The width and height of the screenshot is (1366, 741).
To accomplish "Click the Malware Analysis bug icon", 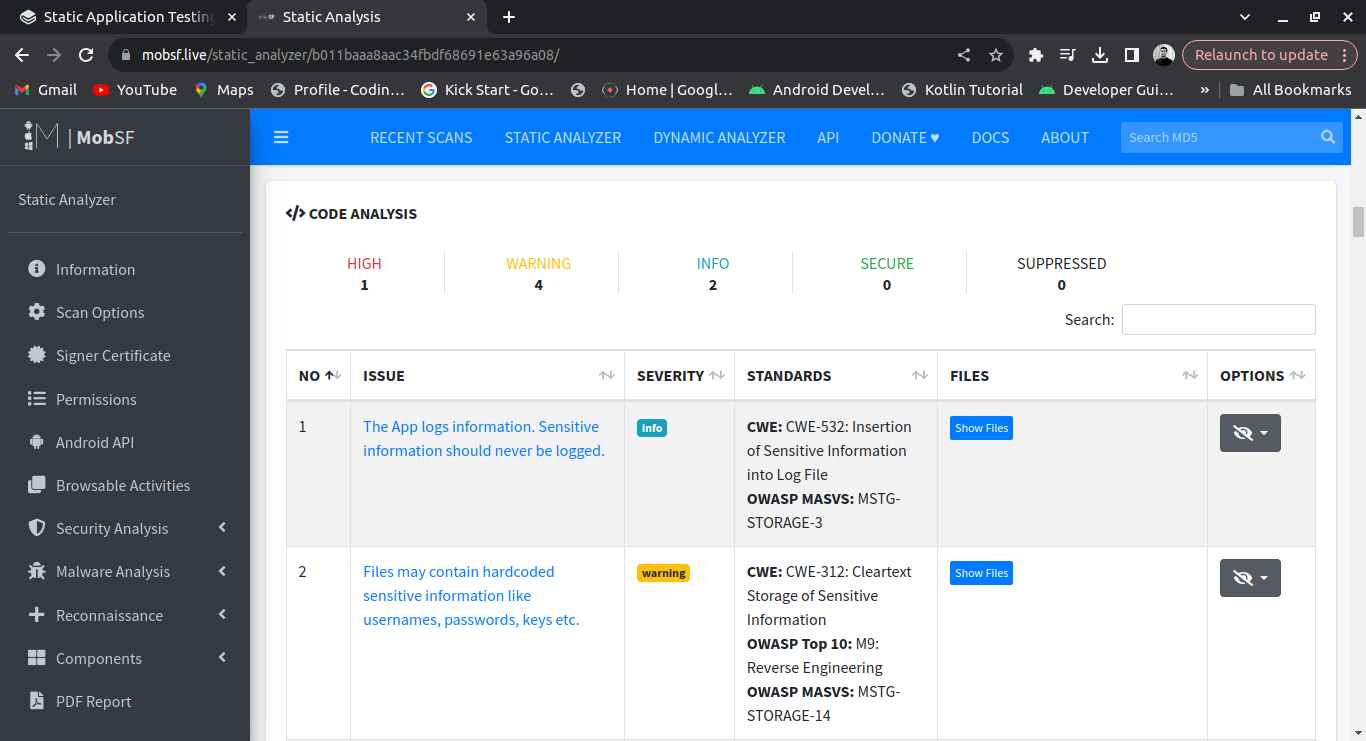I will 37,572.
